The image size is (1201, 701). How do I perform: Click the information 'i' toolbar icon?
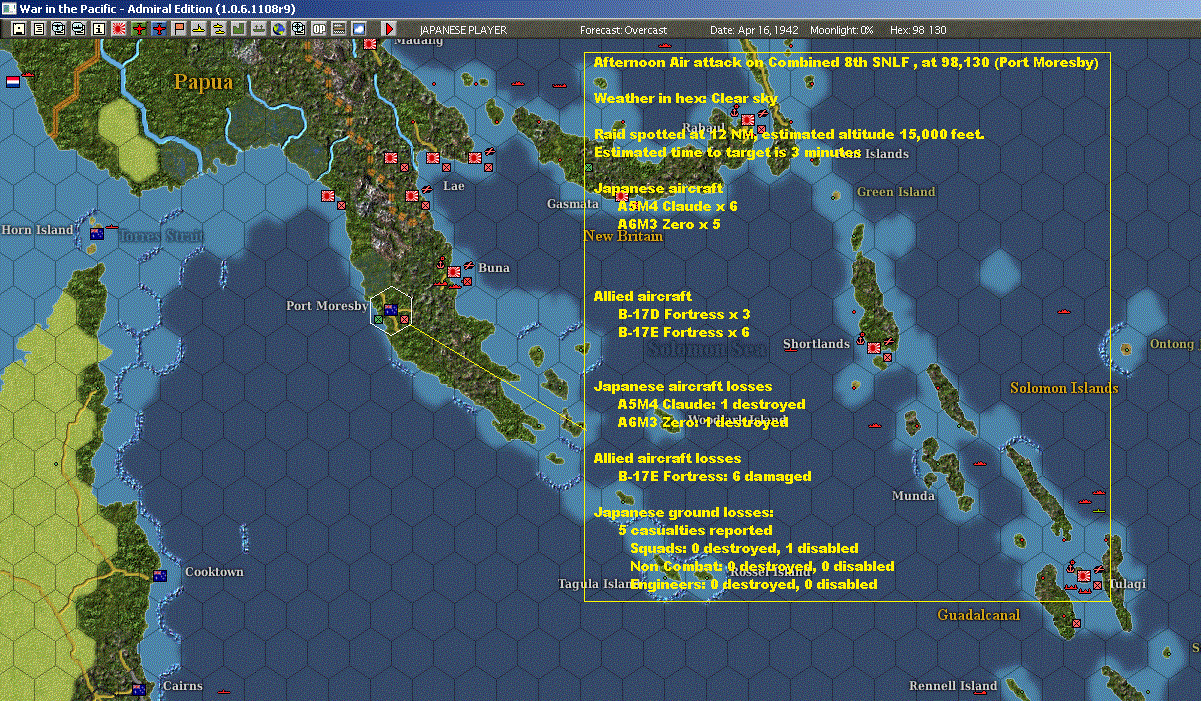tap(99, 29)
